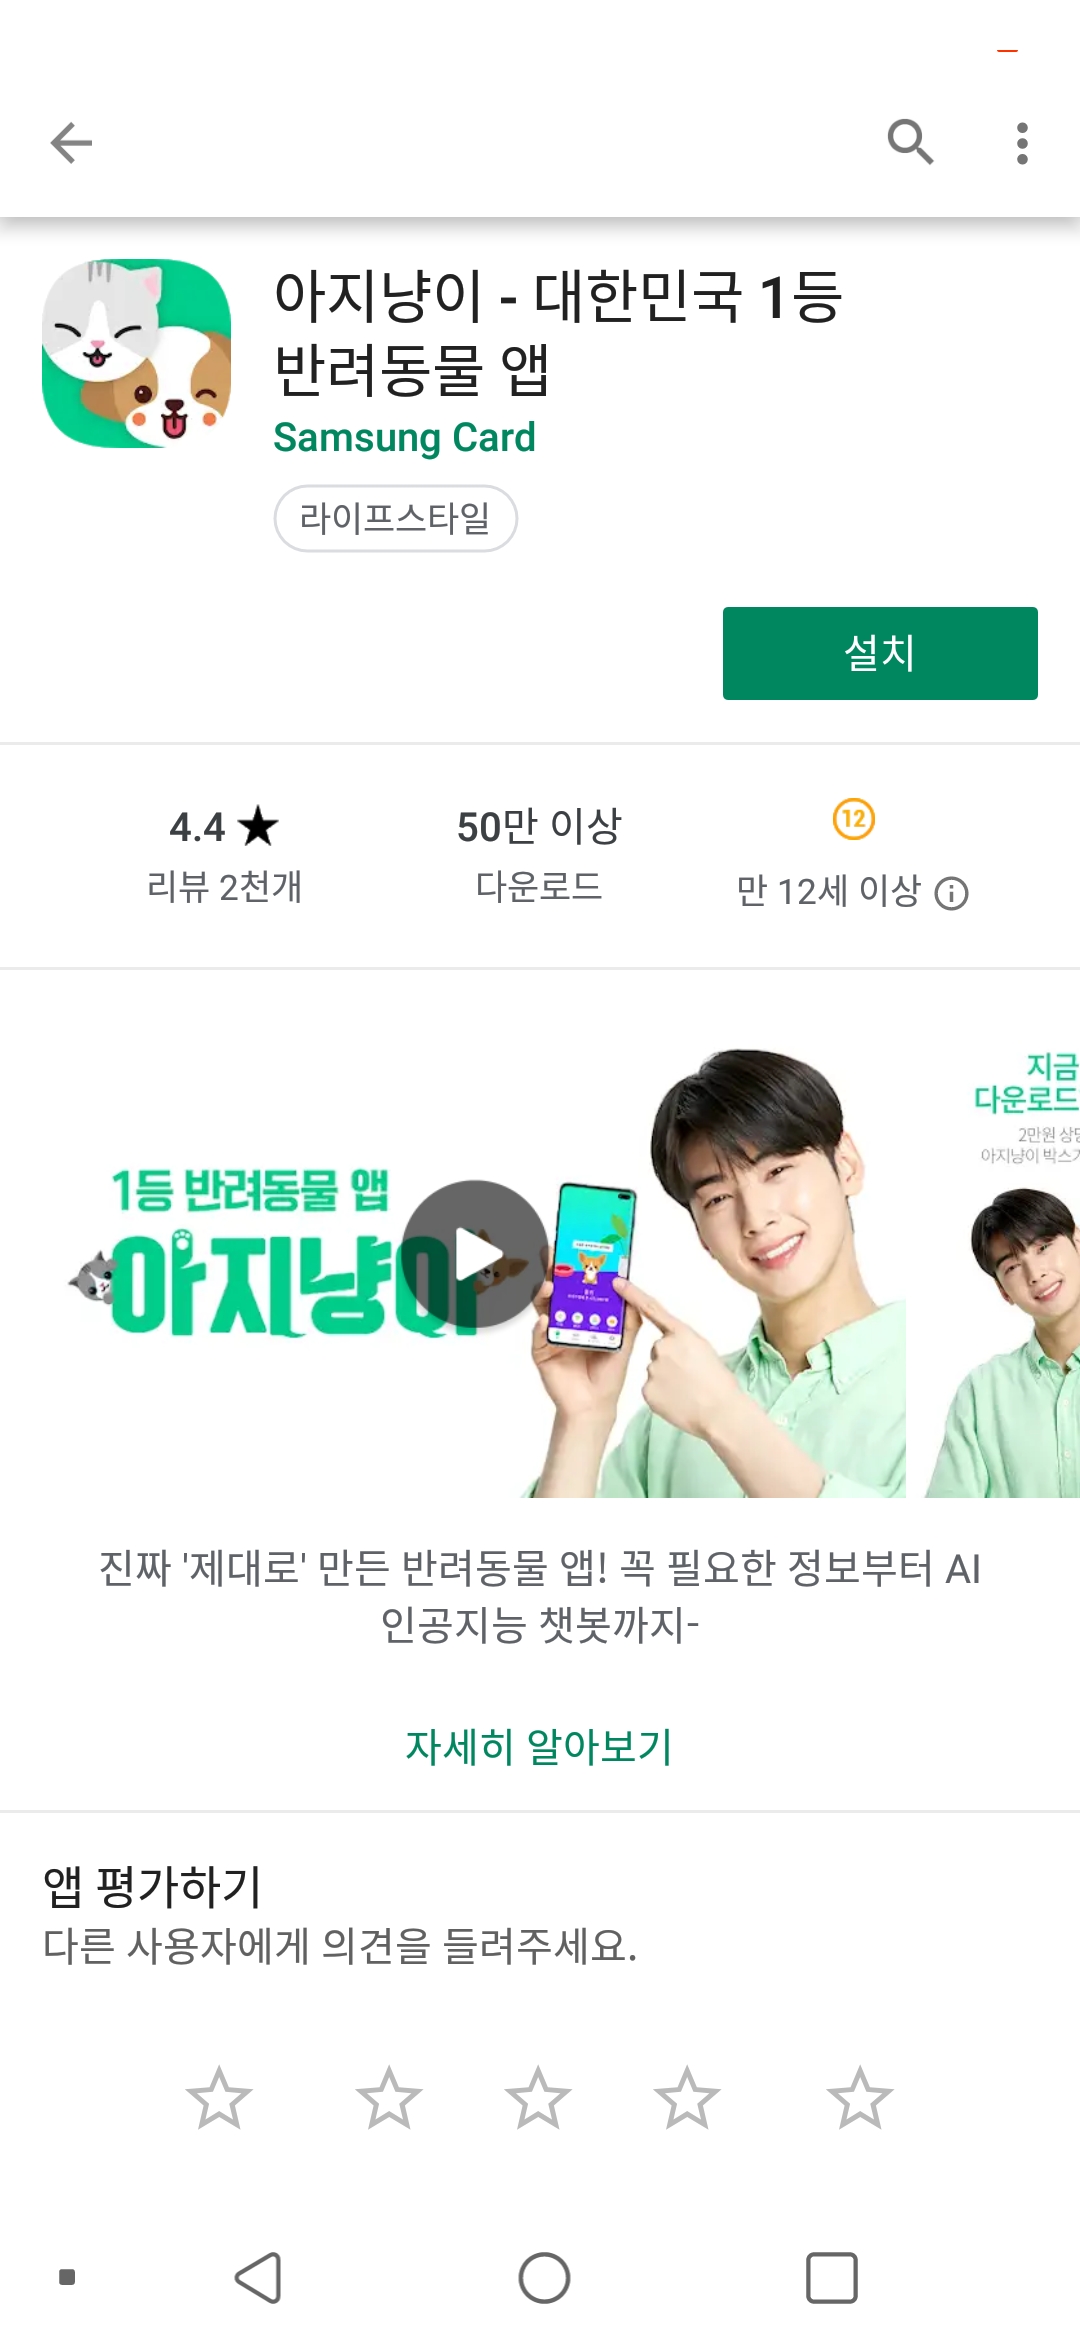Open the 4.4 star reviews summary
The width and height of the screenshot is (1080, 2340).
coord(224,856)
